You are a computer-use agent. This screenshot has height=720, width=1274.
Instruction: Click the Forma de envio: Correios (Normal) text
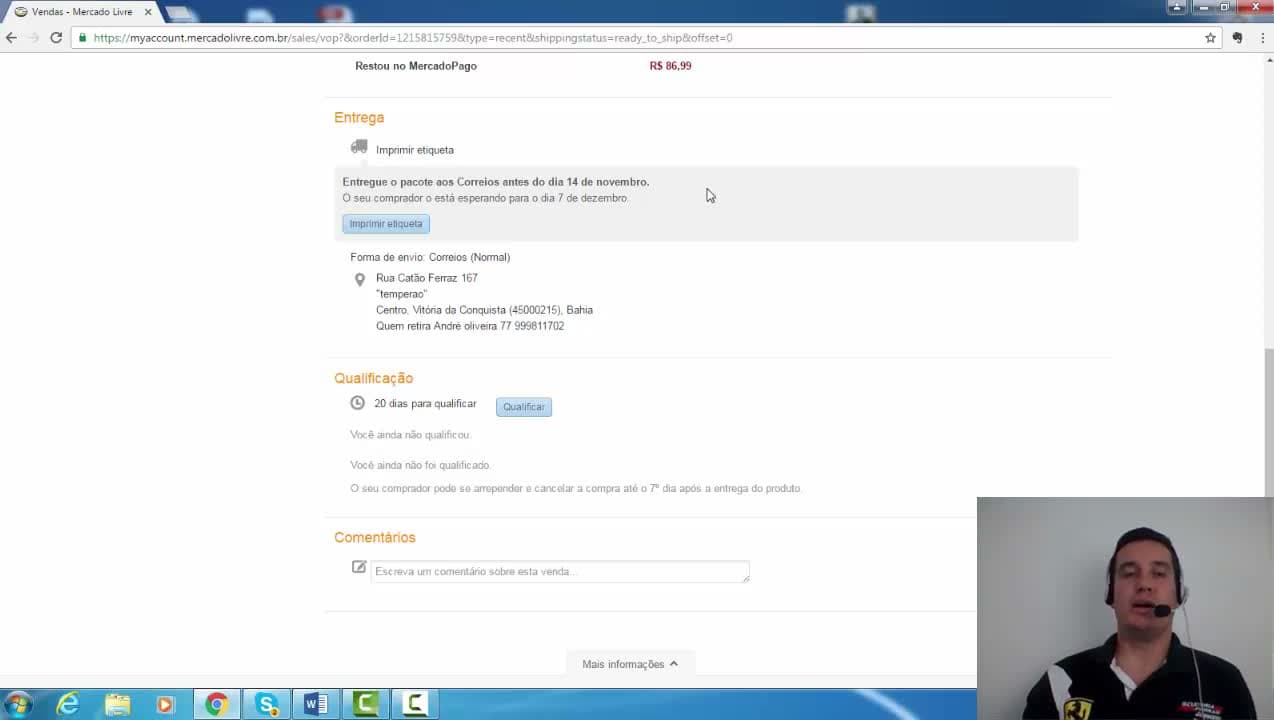[x=430, y=257]
